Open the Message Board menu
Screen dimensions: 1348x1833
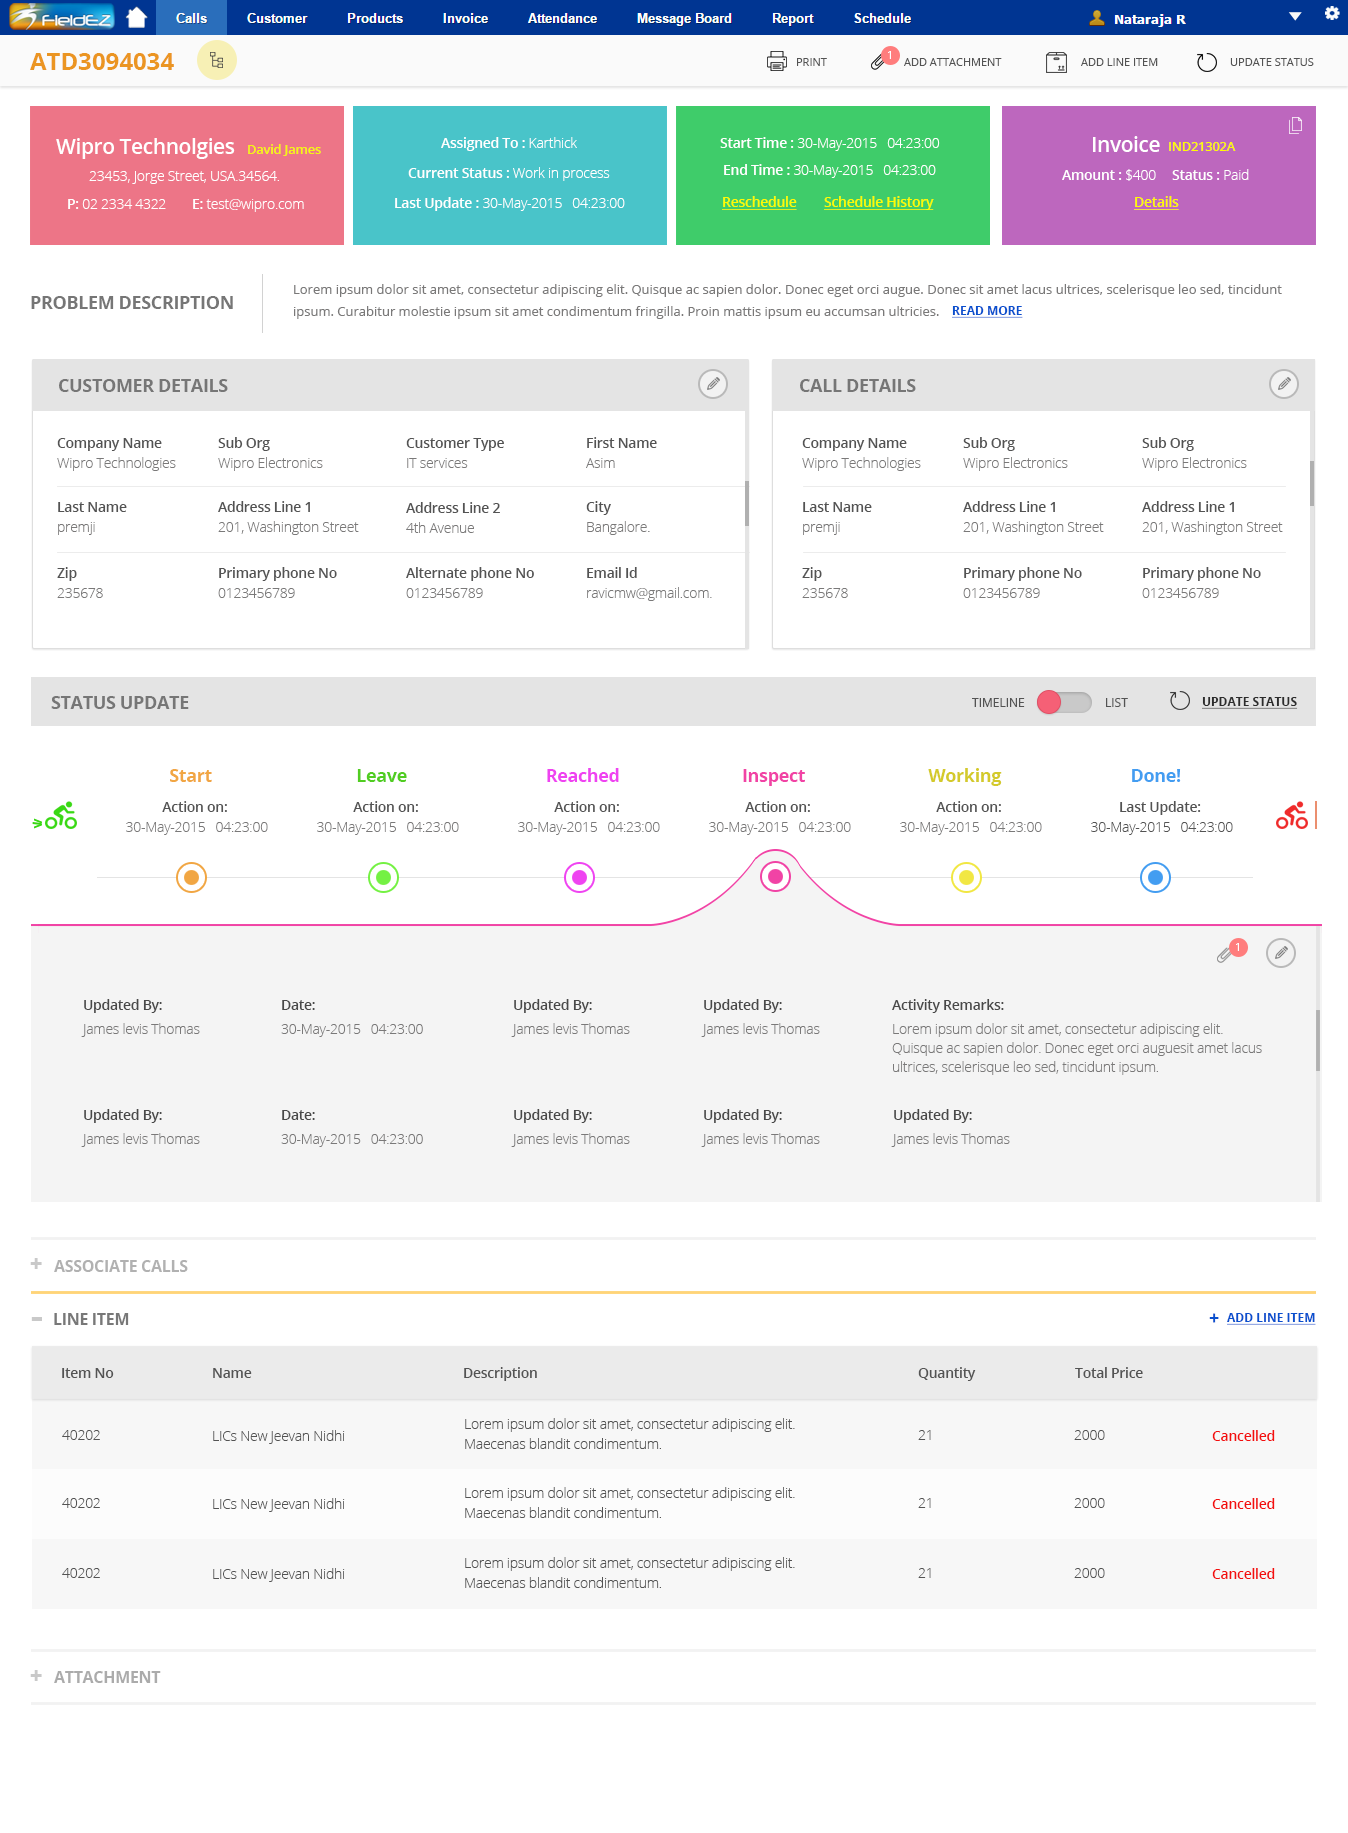click(x=684, y=18)
